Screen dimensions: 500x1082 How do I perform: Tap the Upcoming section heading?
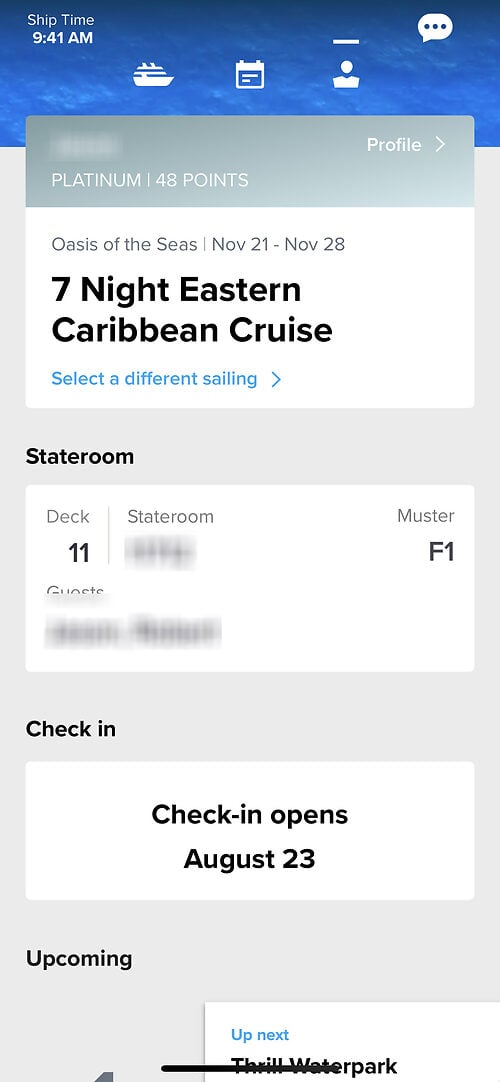tap(79, 959)
